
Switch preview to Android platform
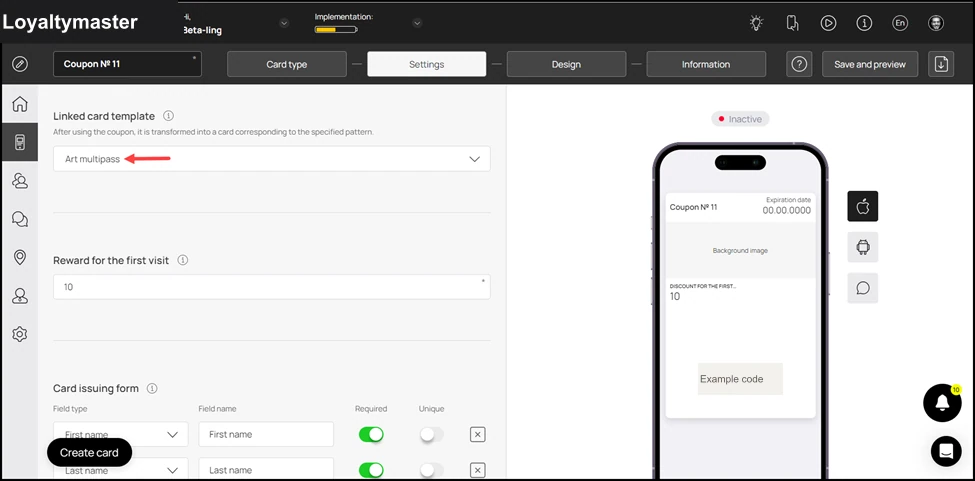tap(862, 247)
